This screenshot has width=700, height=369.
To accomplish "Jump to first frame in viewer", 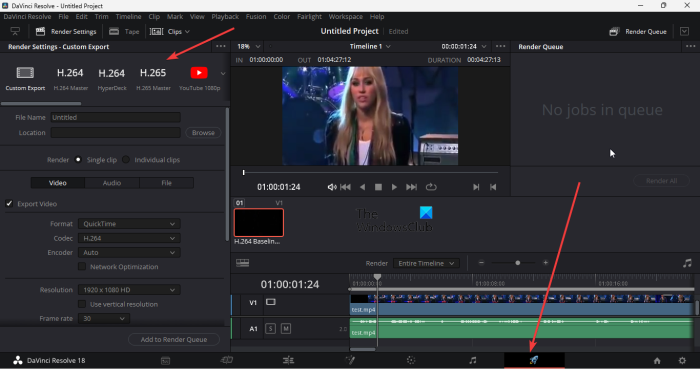I will coord(346,187).
